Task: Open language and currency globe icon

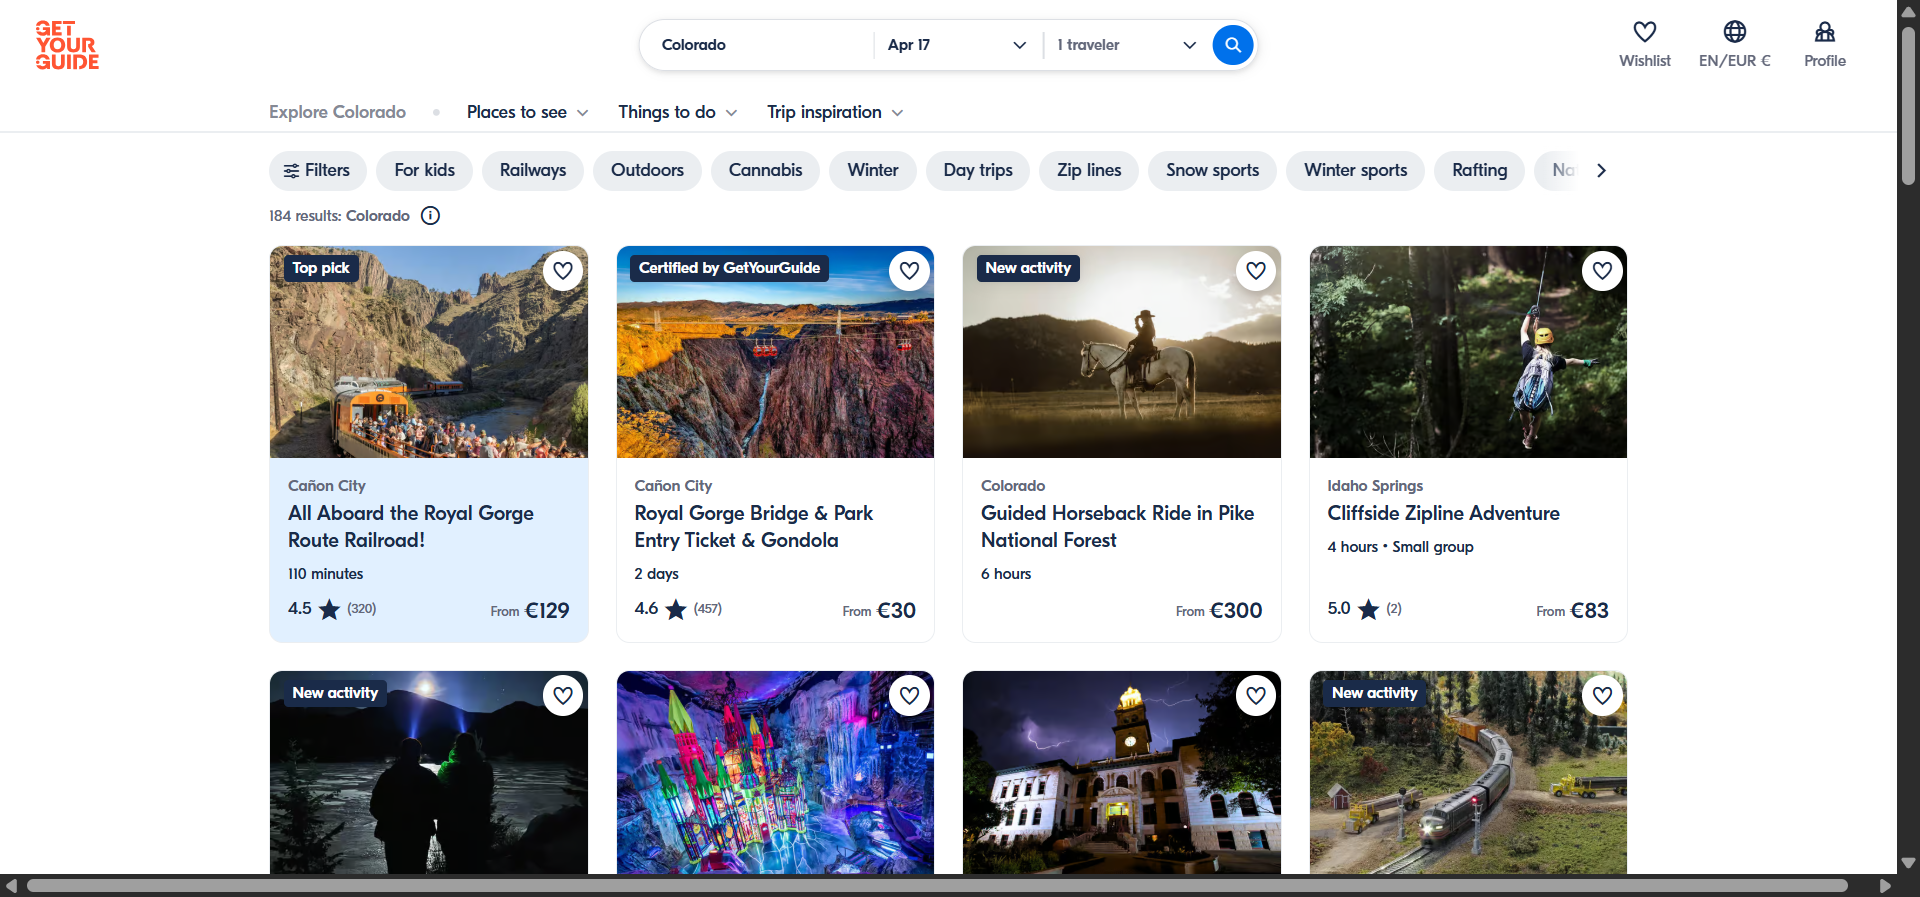Action: click(x=1734, y=33)
